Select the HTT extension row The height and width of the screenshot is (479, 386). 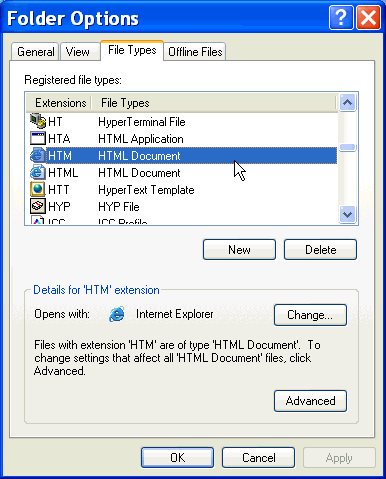pyautogui.click(x=183, y=190)
